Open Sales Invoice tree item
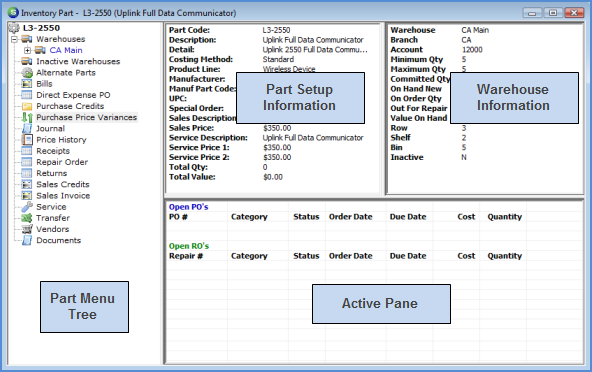This screenshot has width=592, height=372. [x=63, y=196]
